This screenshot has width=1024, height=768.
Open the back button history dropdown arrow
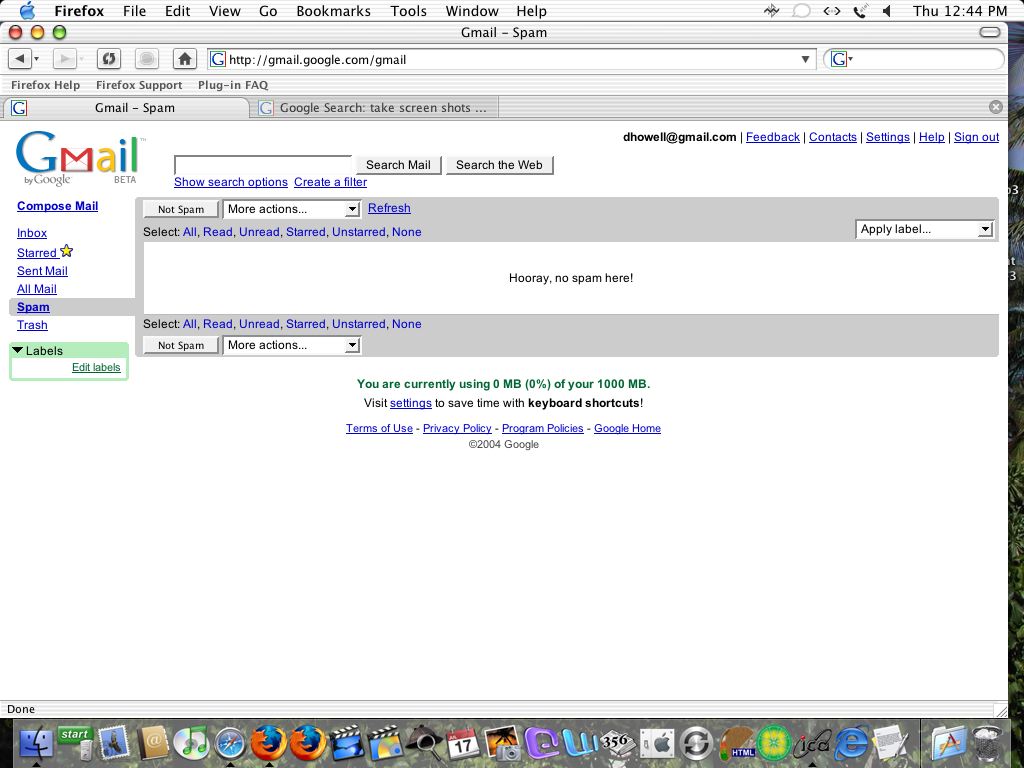[x=37, y=59]
